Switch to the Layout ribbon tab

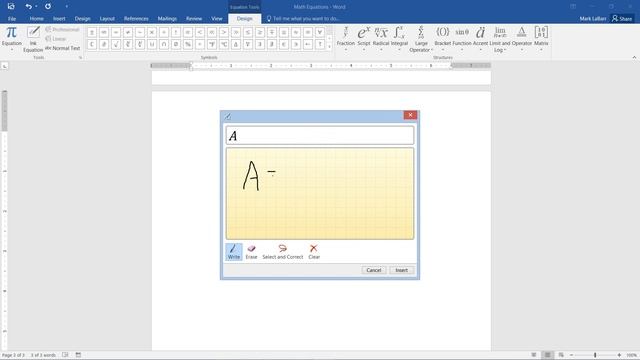click(x=107, y=18)
